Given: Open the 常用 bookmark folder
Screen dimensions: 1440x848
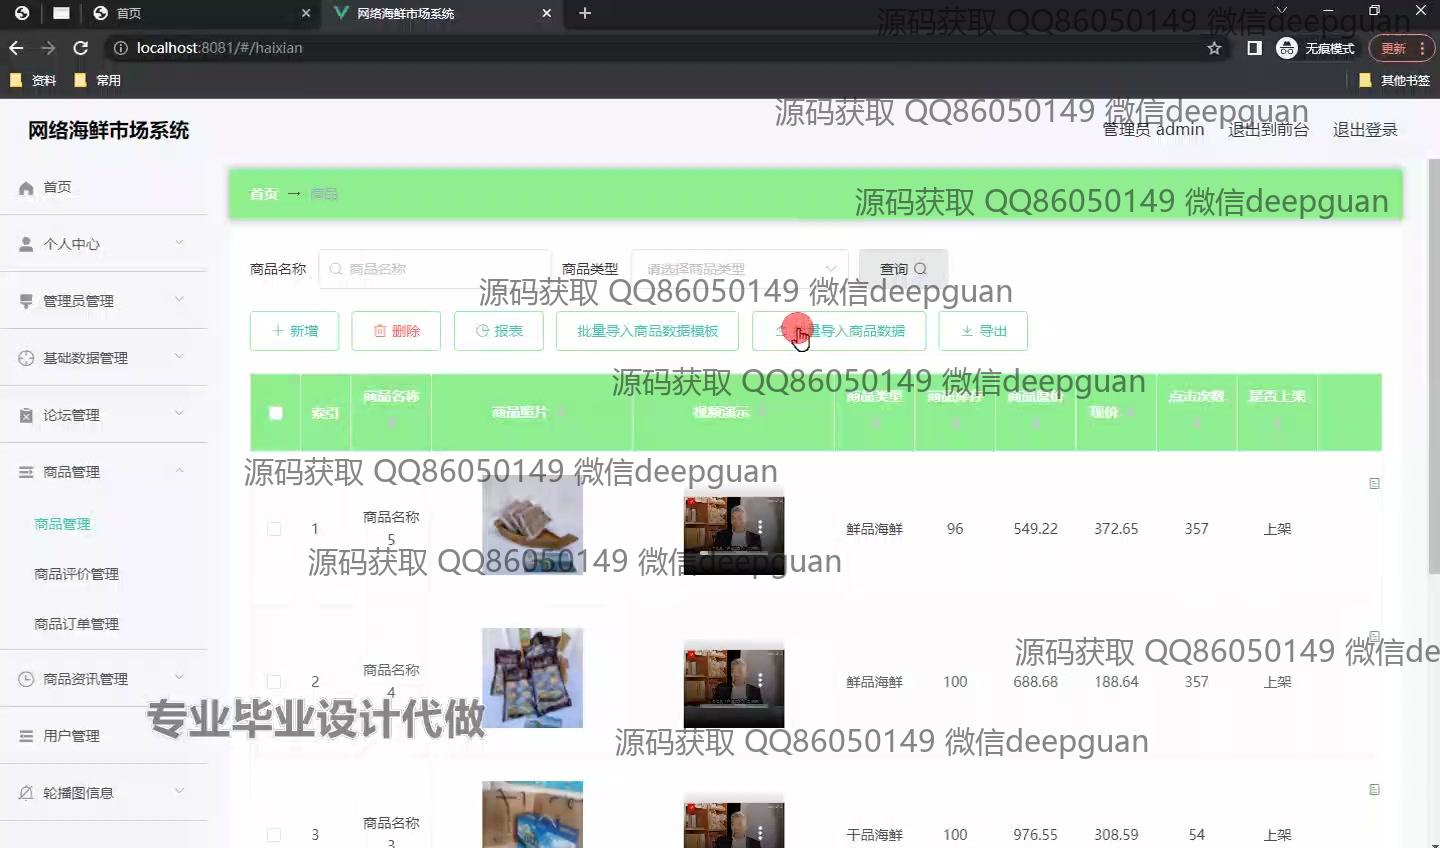Looking at the screenshot, I should tap(98, 80).
